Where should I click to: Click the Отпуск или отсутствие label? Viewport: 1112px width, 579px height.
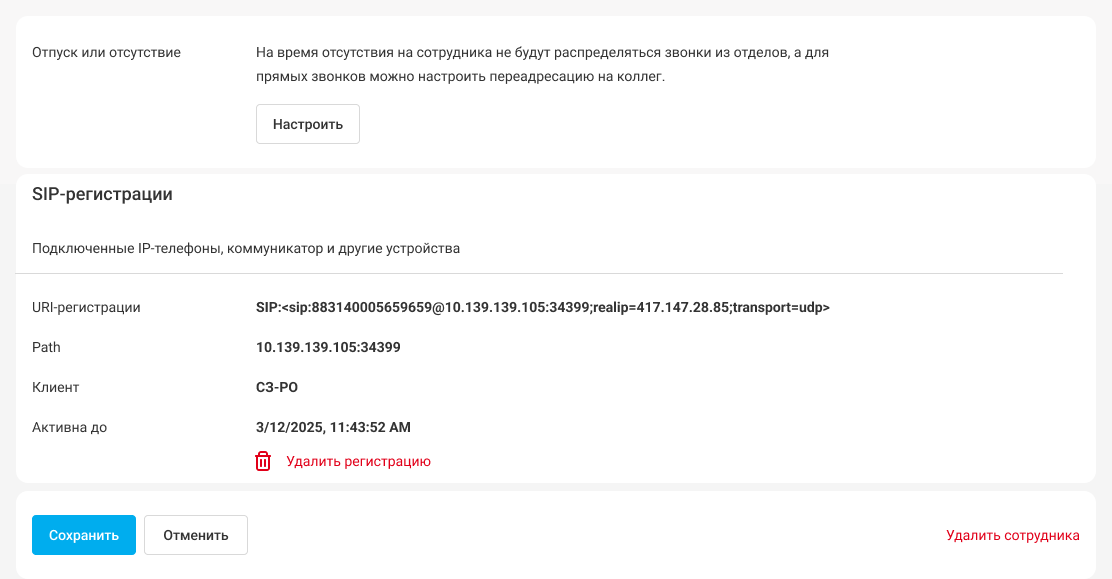coord(106,53)
